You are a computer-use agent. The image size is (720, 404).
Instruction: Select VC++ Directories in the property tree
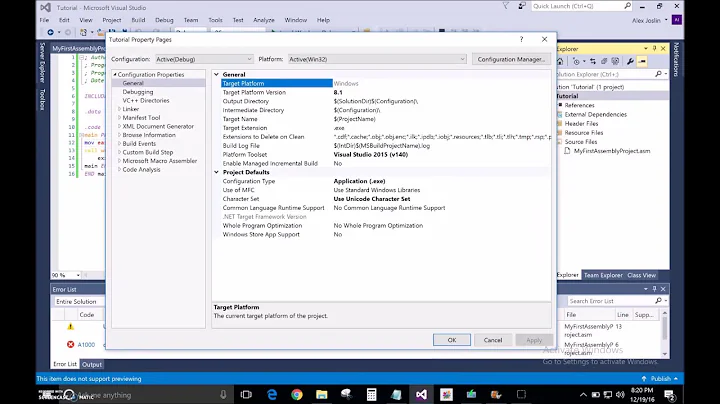tap(146, 101)
